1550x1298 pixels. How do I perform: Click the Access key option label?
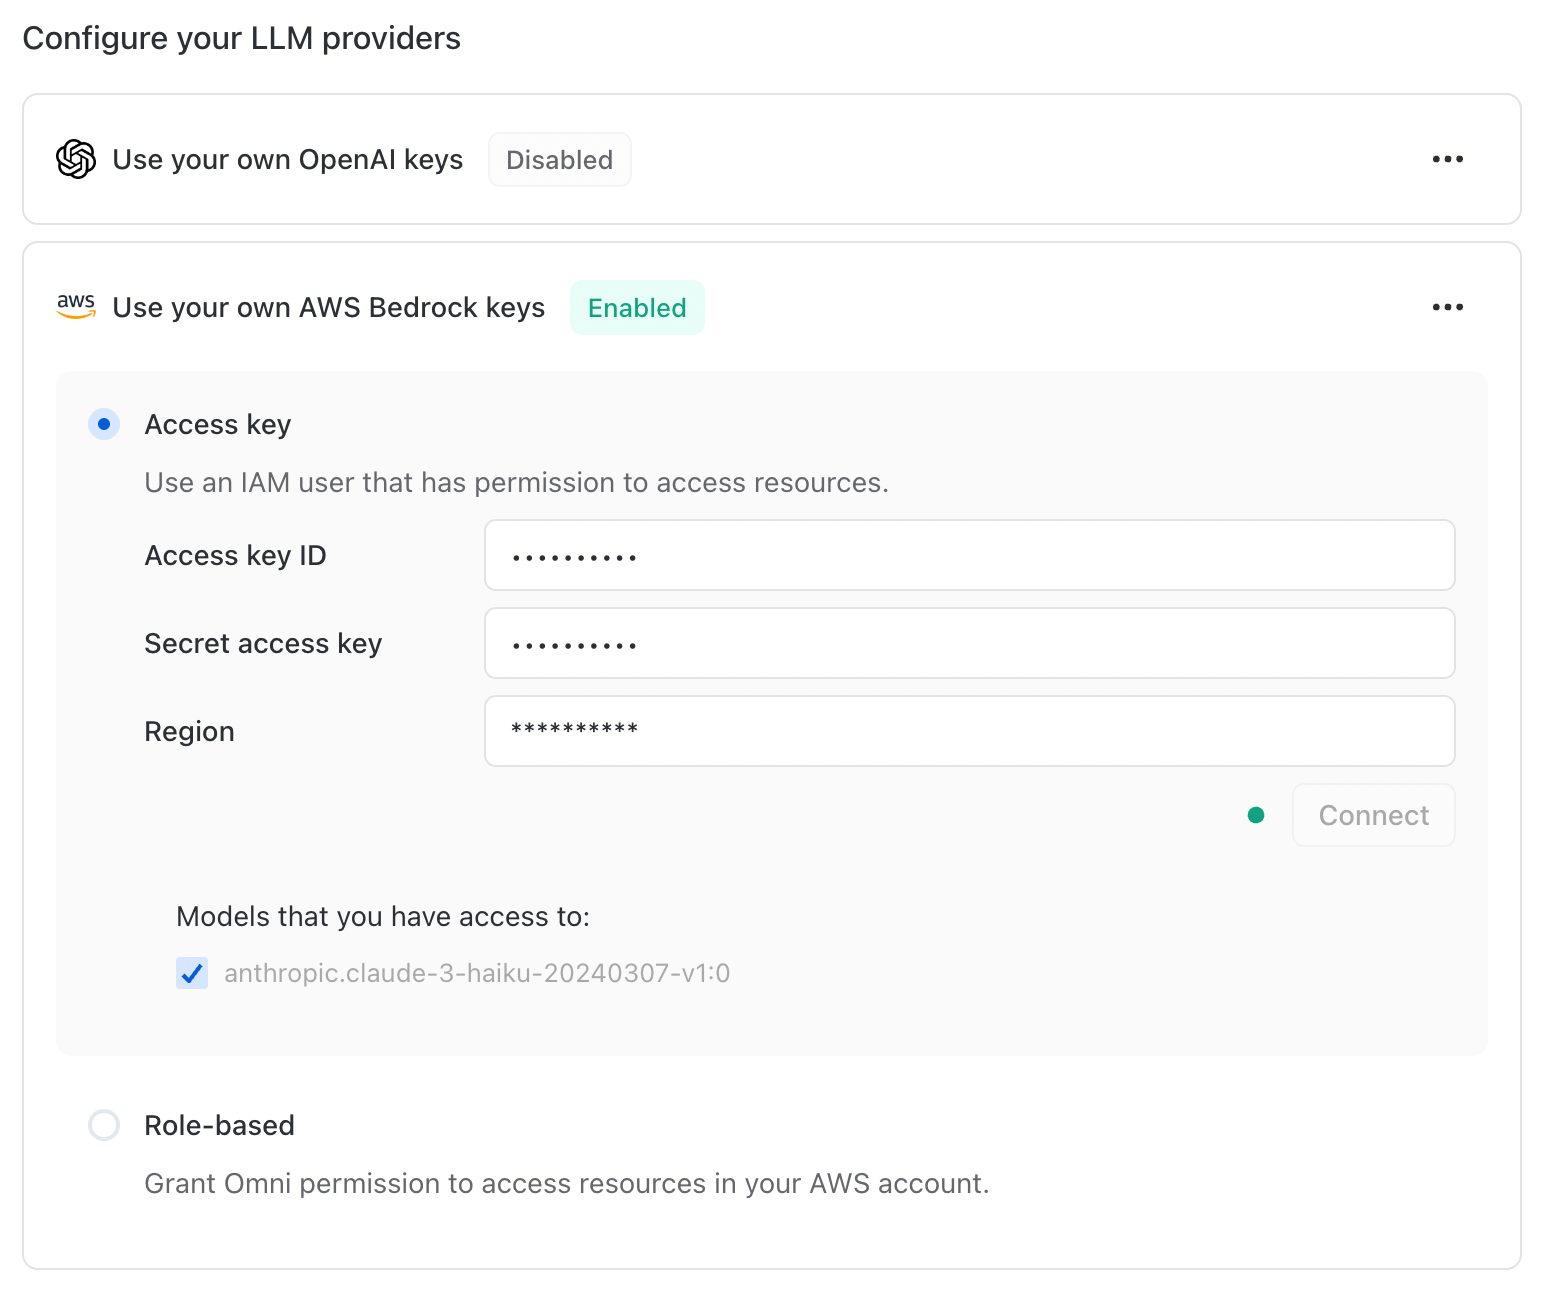click(x=218, y=424)
